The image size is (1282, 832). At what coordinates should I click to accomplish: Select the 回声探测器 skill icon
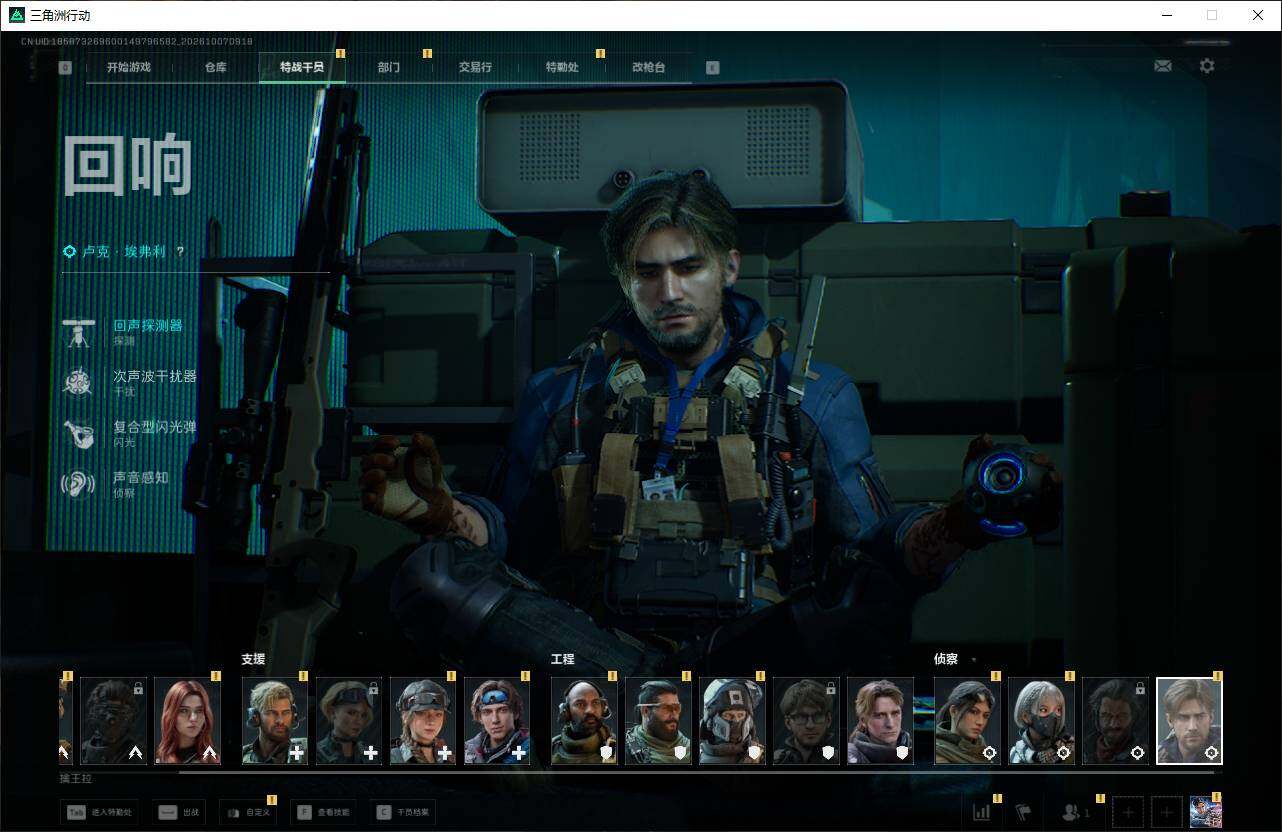click(x=78, y=333)
